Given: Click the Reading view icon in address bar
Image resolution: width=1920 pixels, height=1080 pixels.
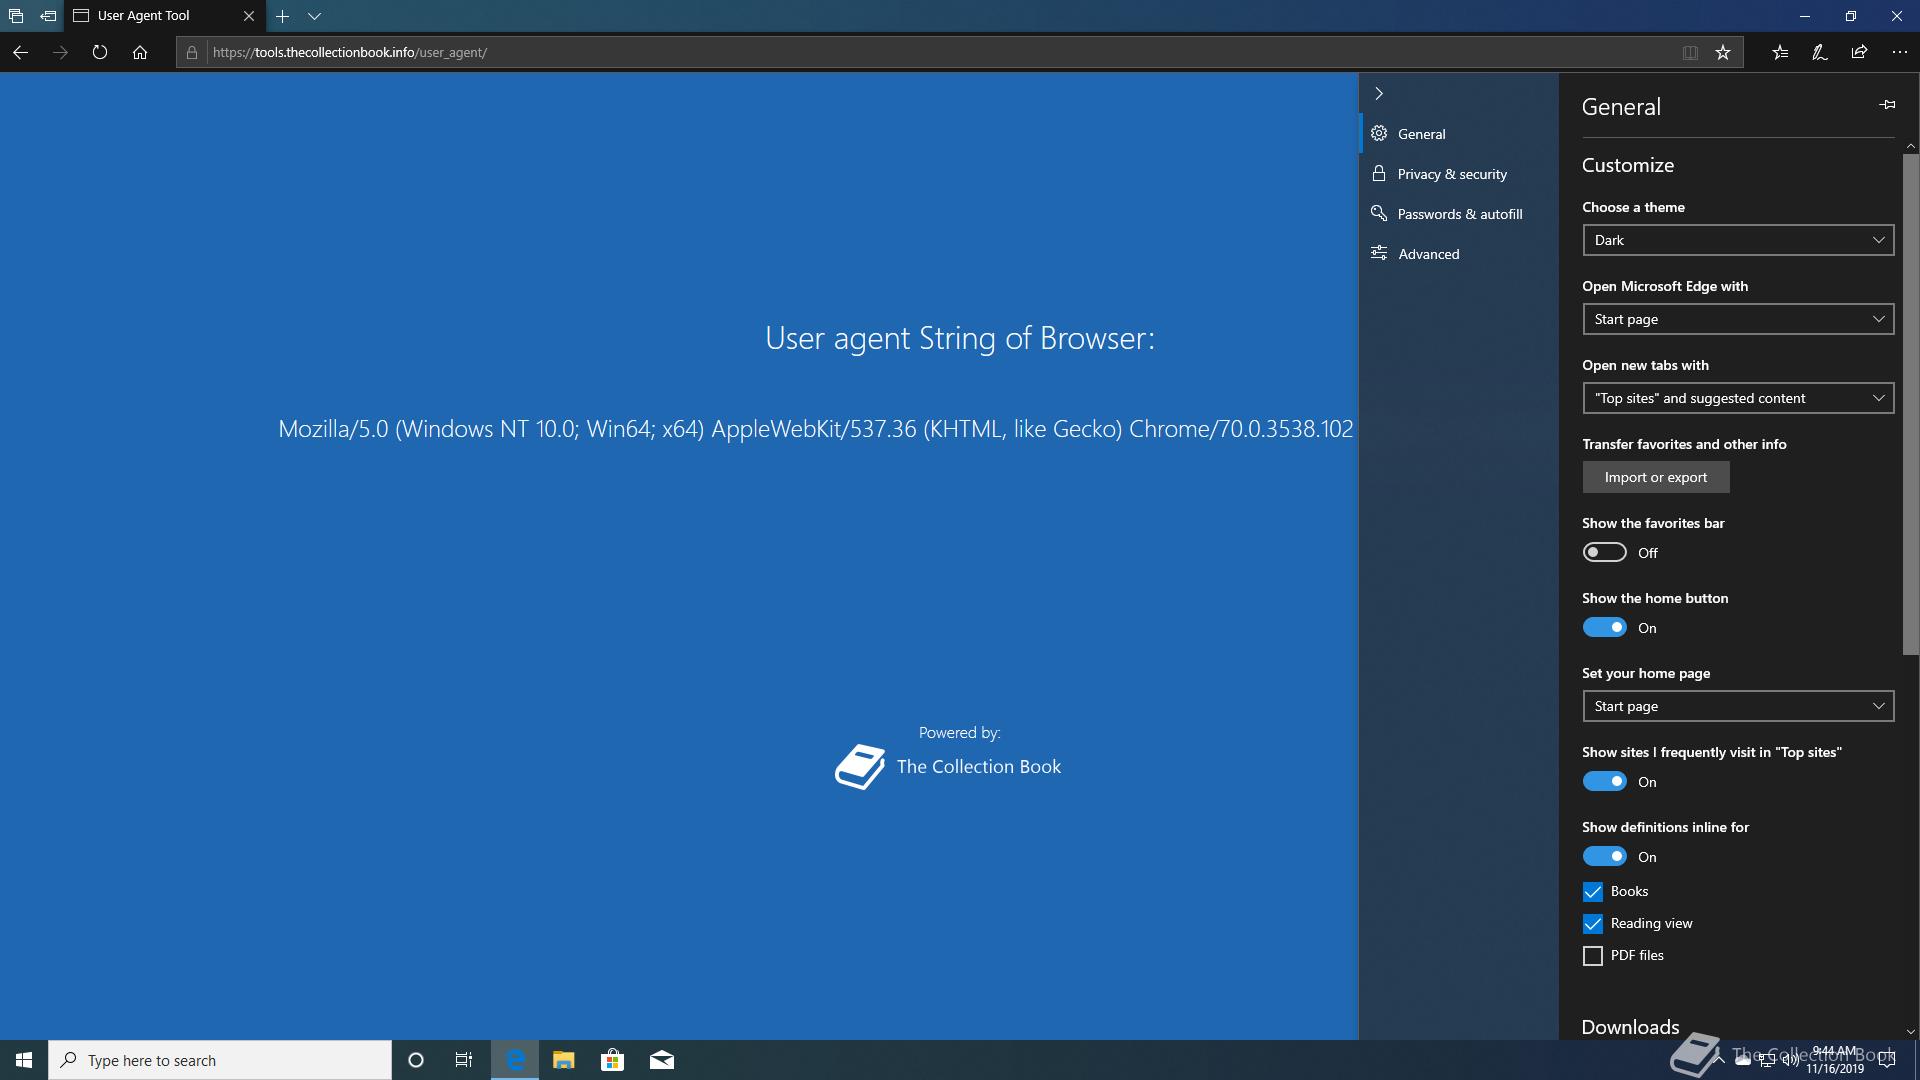Looking at the screenshot, I should pyautogui.click(x=1690, y=53).
